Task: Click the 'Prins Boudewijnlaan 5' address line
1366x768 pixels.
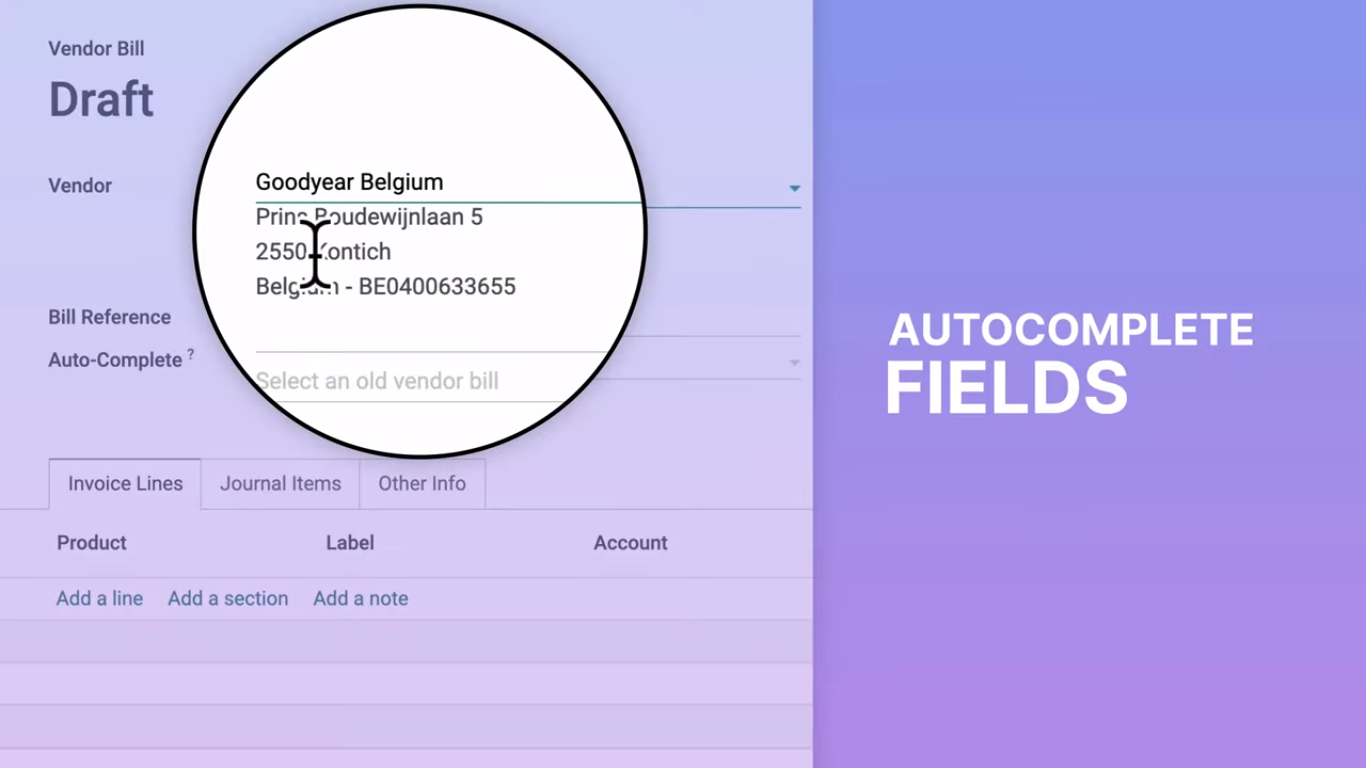Action: (369, 217)
